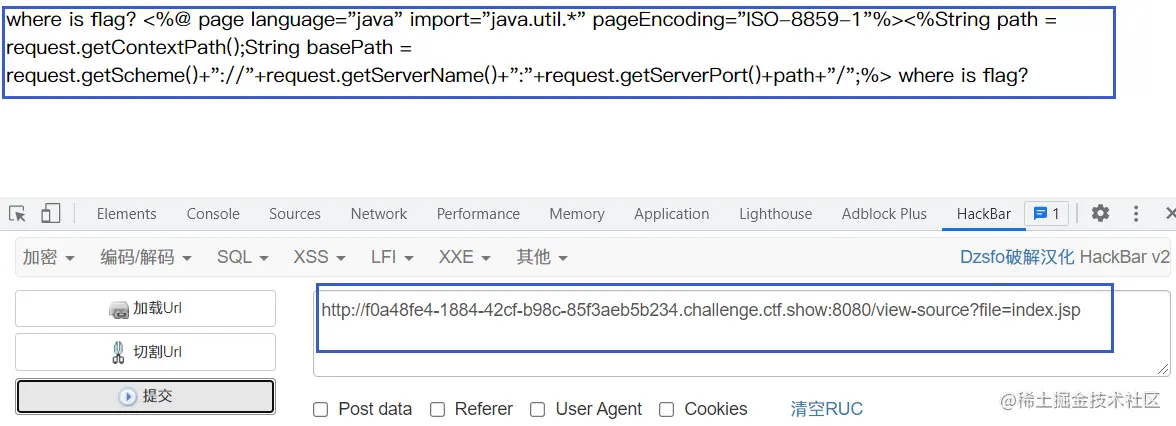Enable the Post data checkbox
Viewport: 1176px width, 426px height.
click(321, 410)
